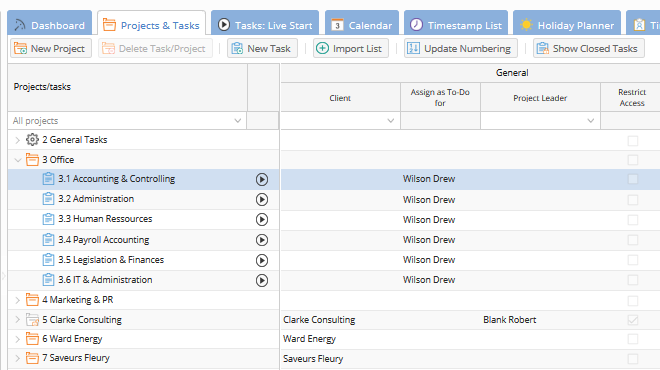
Task: Click the Assign as To-Do for filter field
Action: click(x=440, y=121)
